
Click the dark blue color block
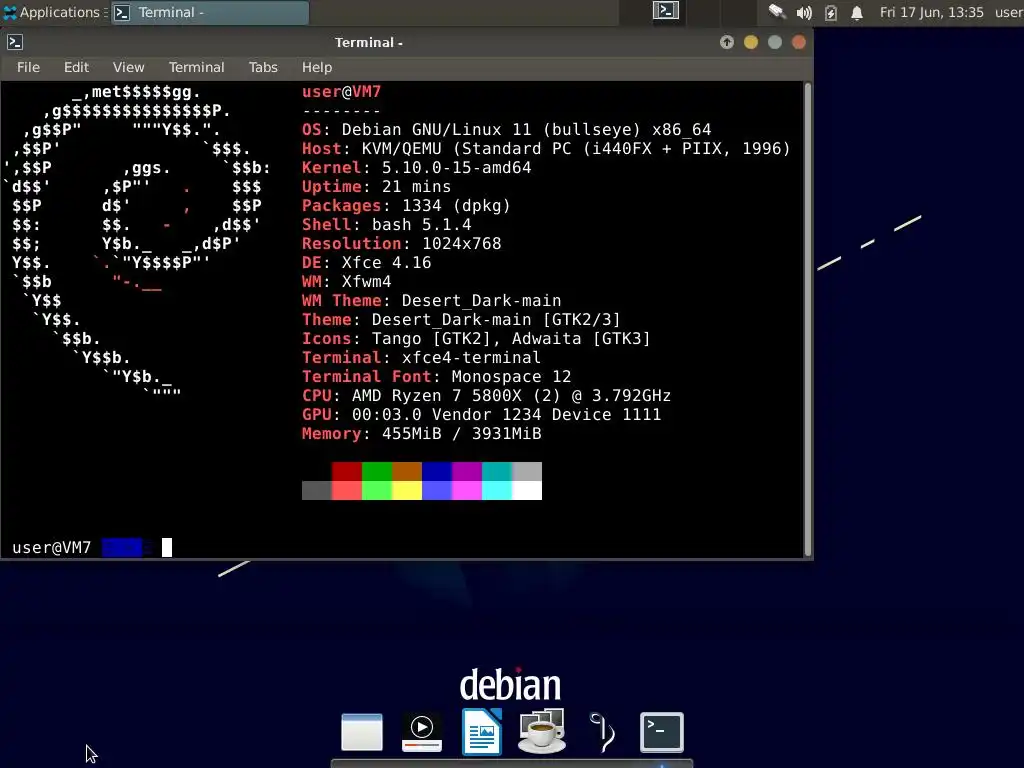[x=437, y=471]
